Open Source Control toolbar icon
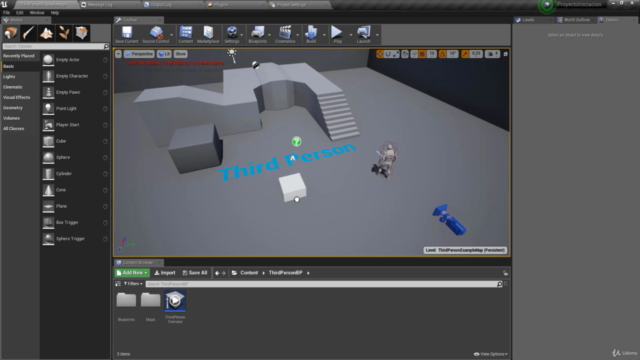Screen dimensions: 640x360 point(156,34)
